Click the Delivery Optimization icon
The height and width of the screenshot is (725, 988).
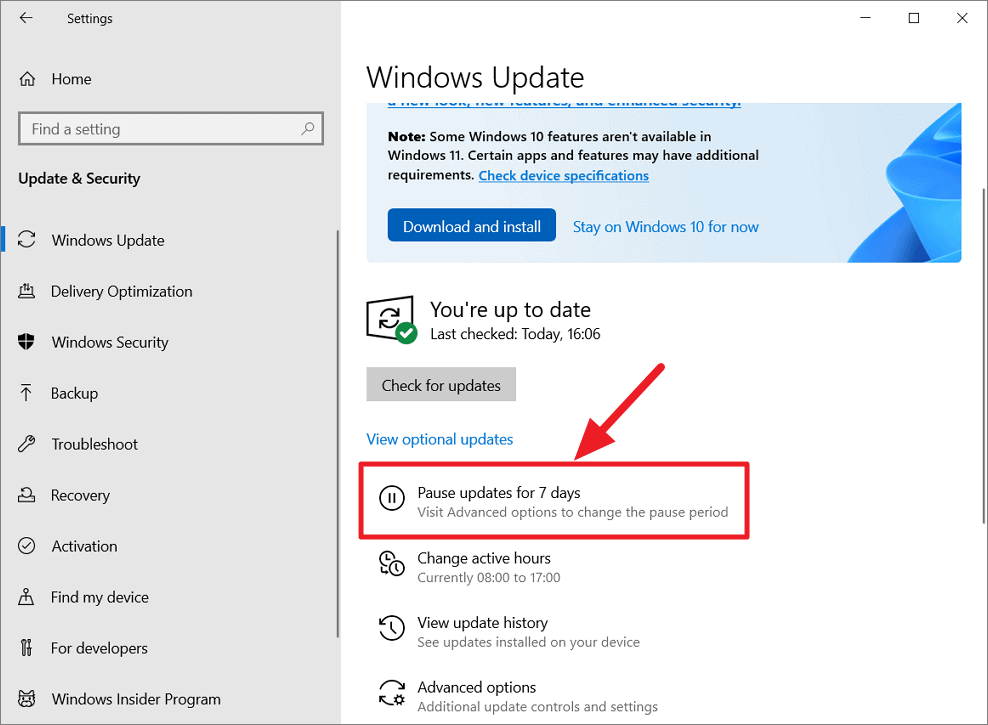tap(26, 291)
